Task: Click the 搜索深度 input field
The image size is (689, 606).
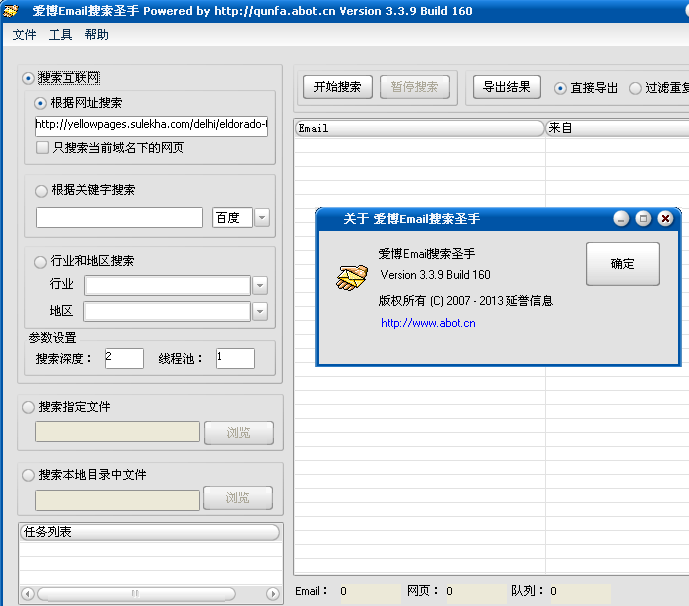Action: pyautogui.click(x=124, y=358)
